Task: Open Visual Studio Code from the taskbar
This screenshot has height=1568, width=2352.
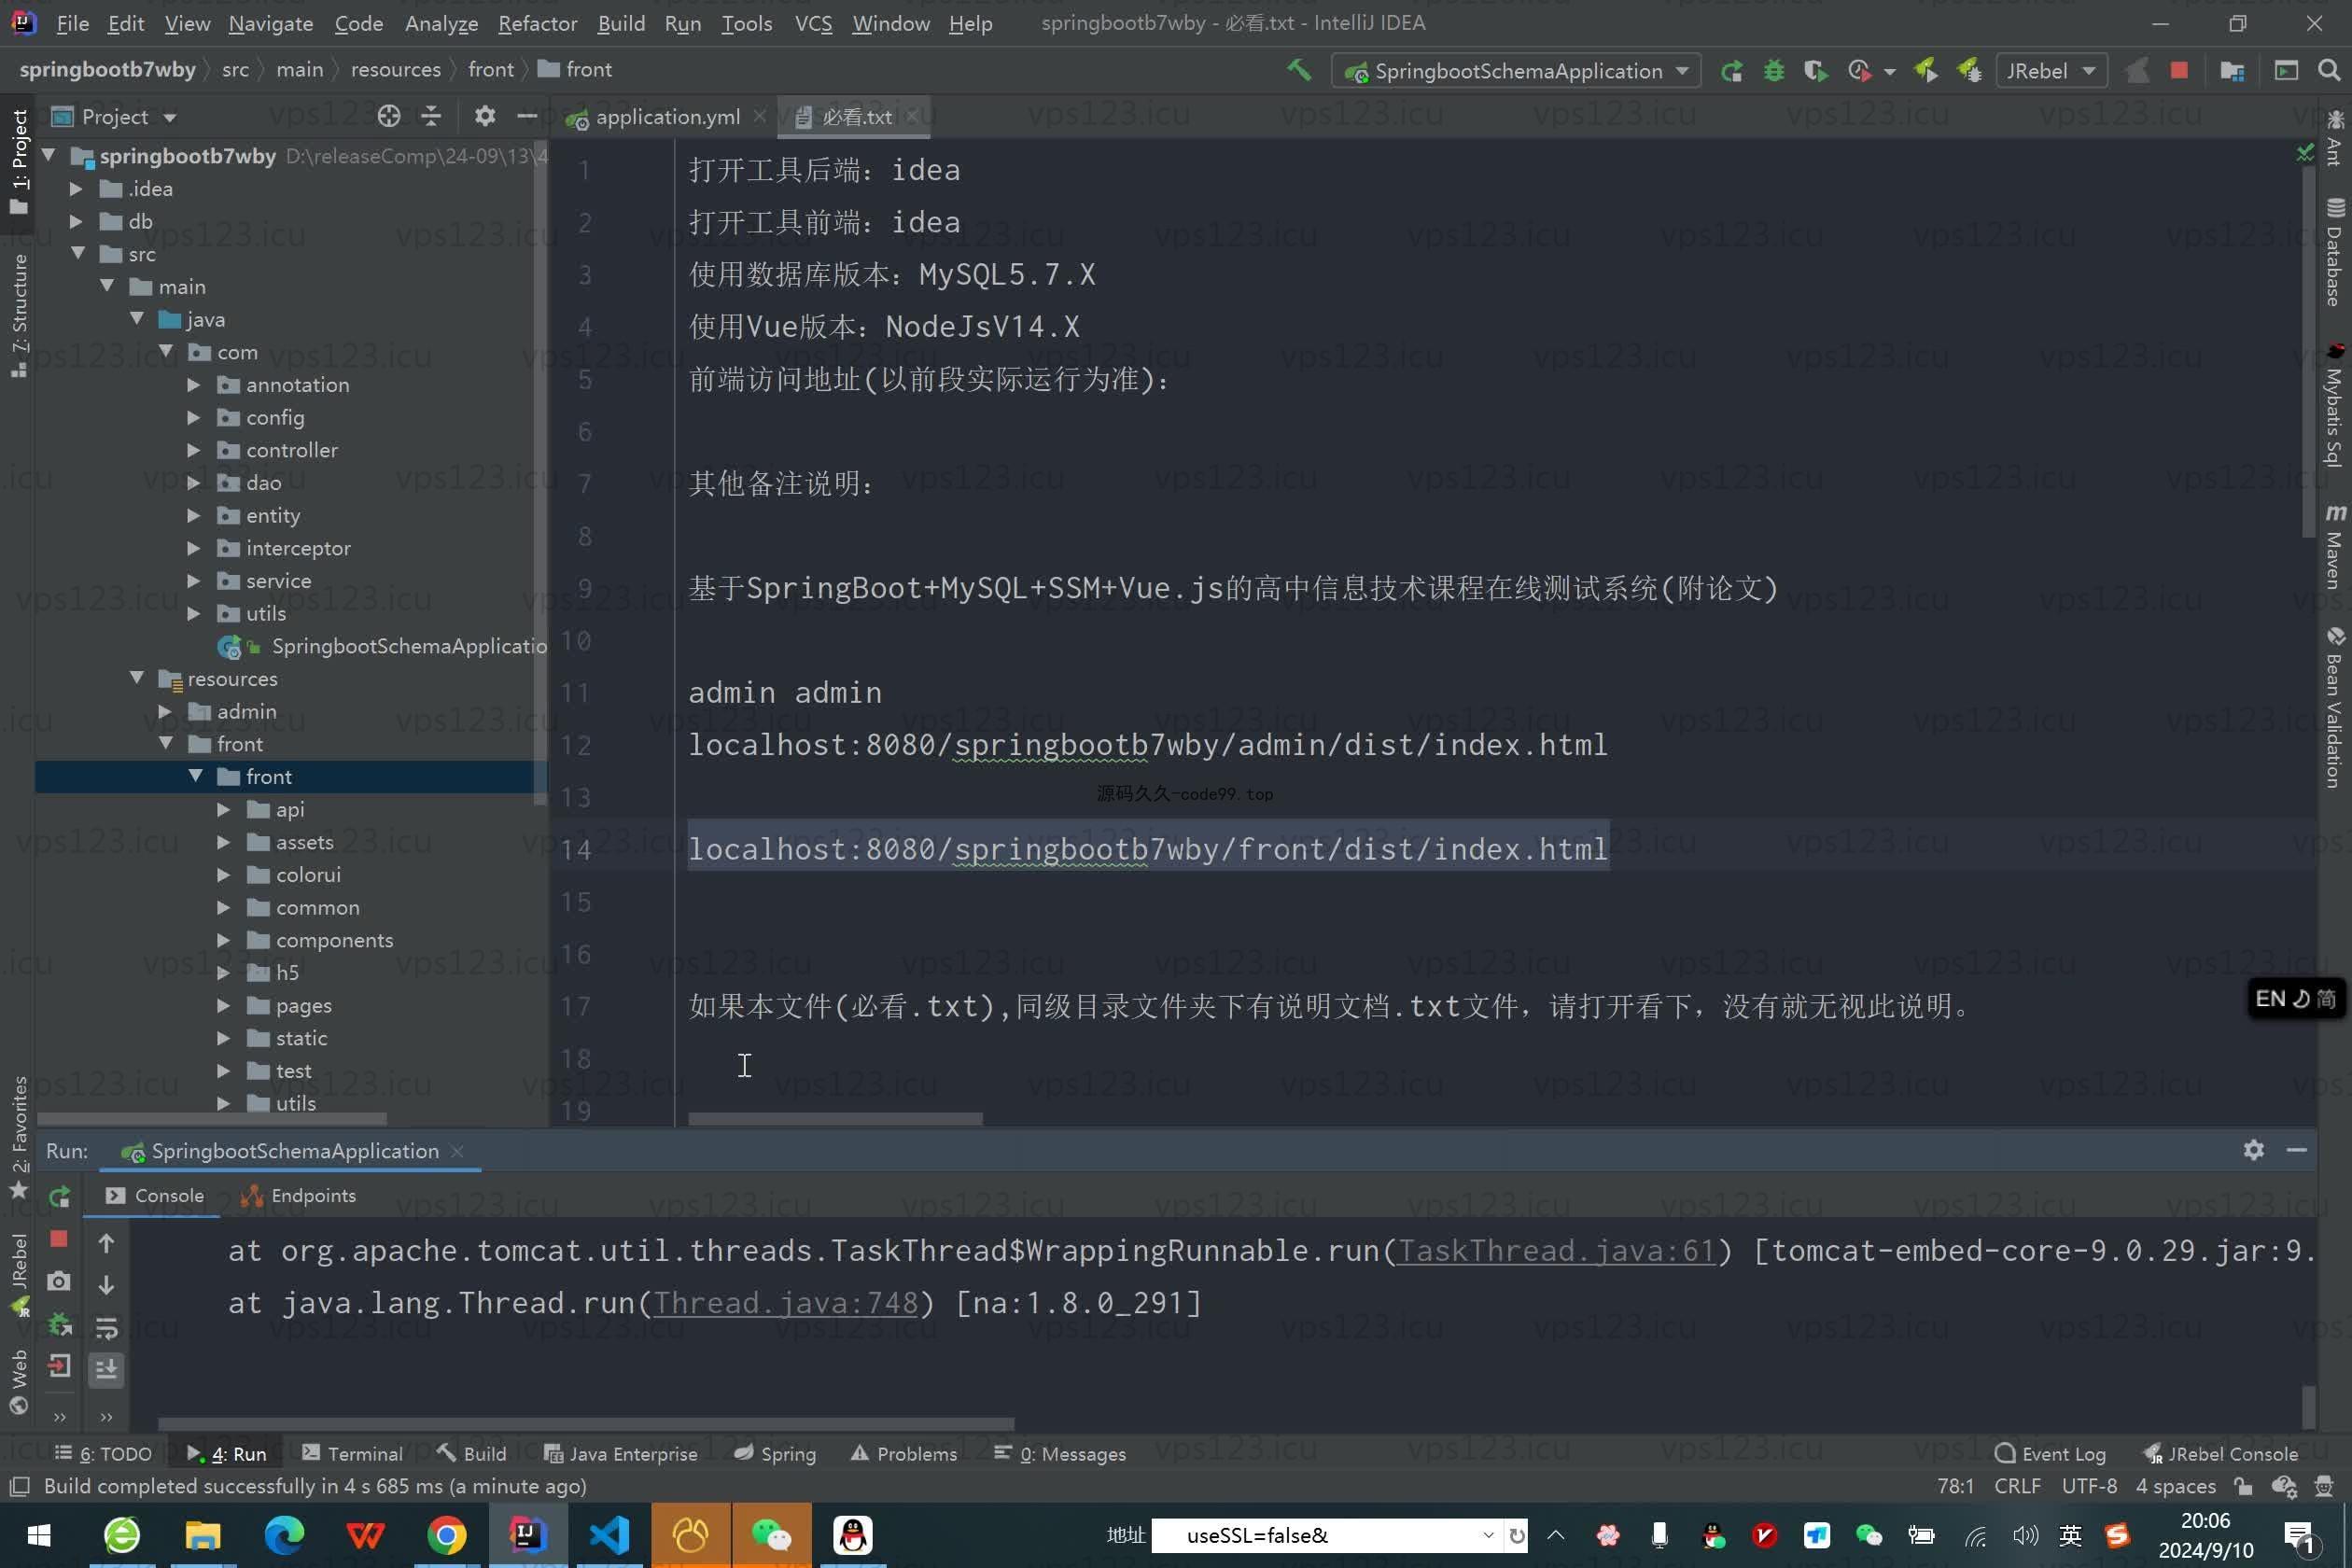Action: (x=609, y=1535)
